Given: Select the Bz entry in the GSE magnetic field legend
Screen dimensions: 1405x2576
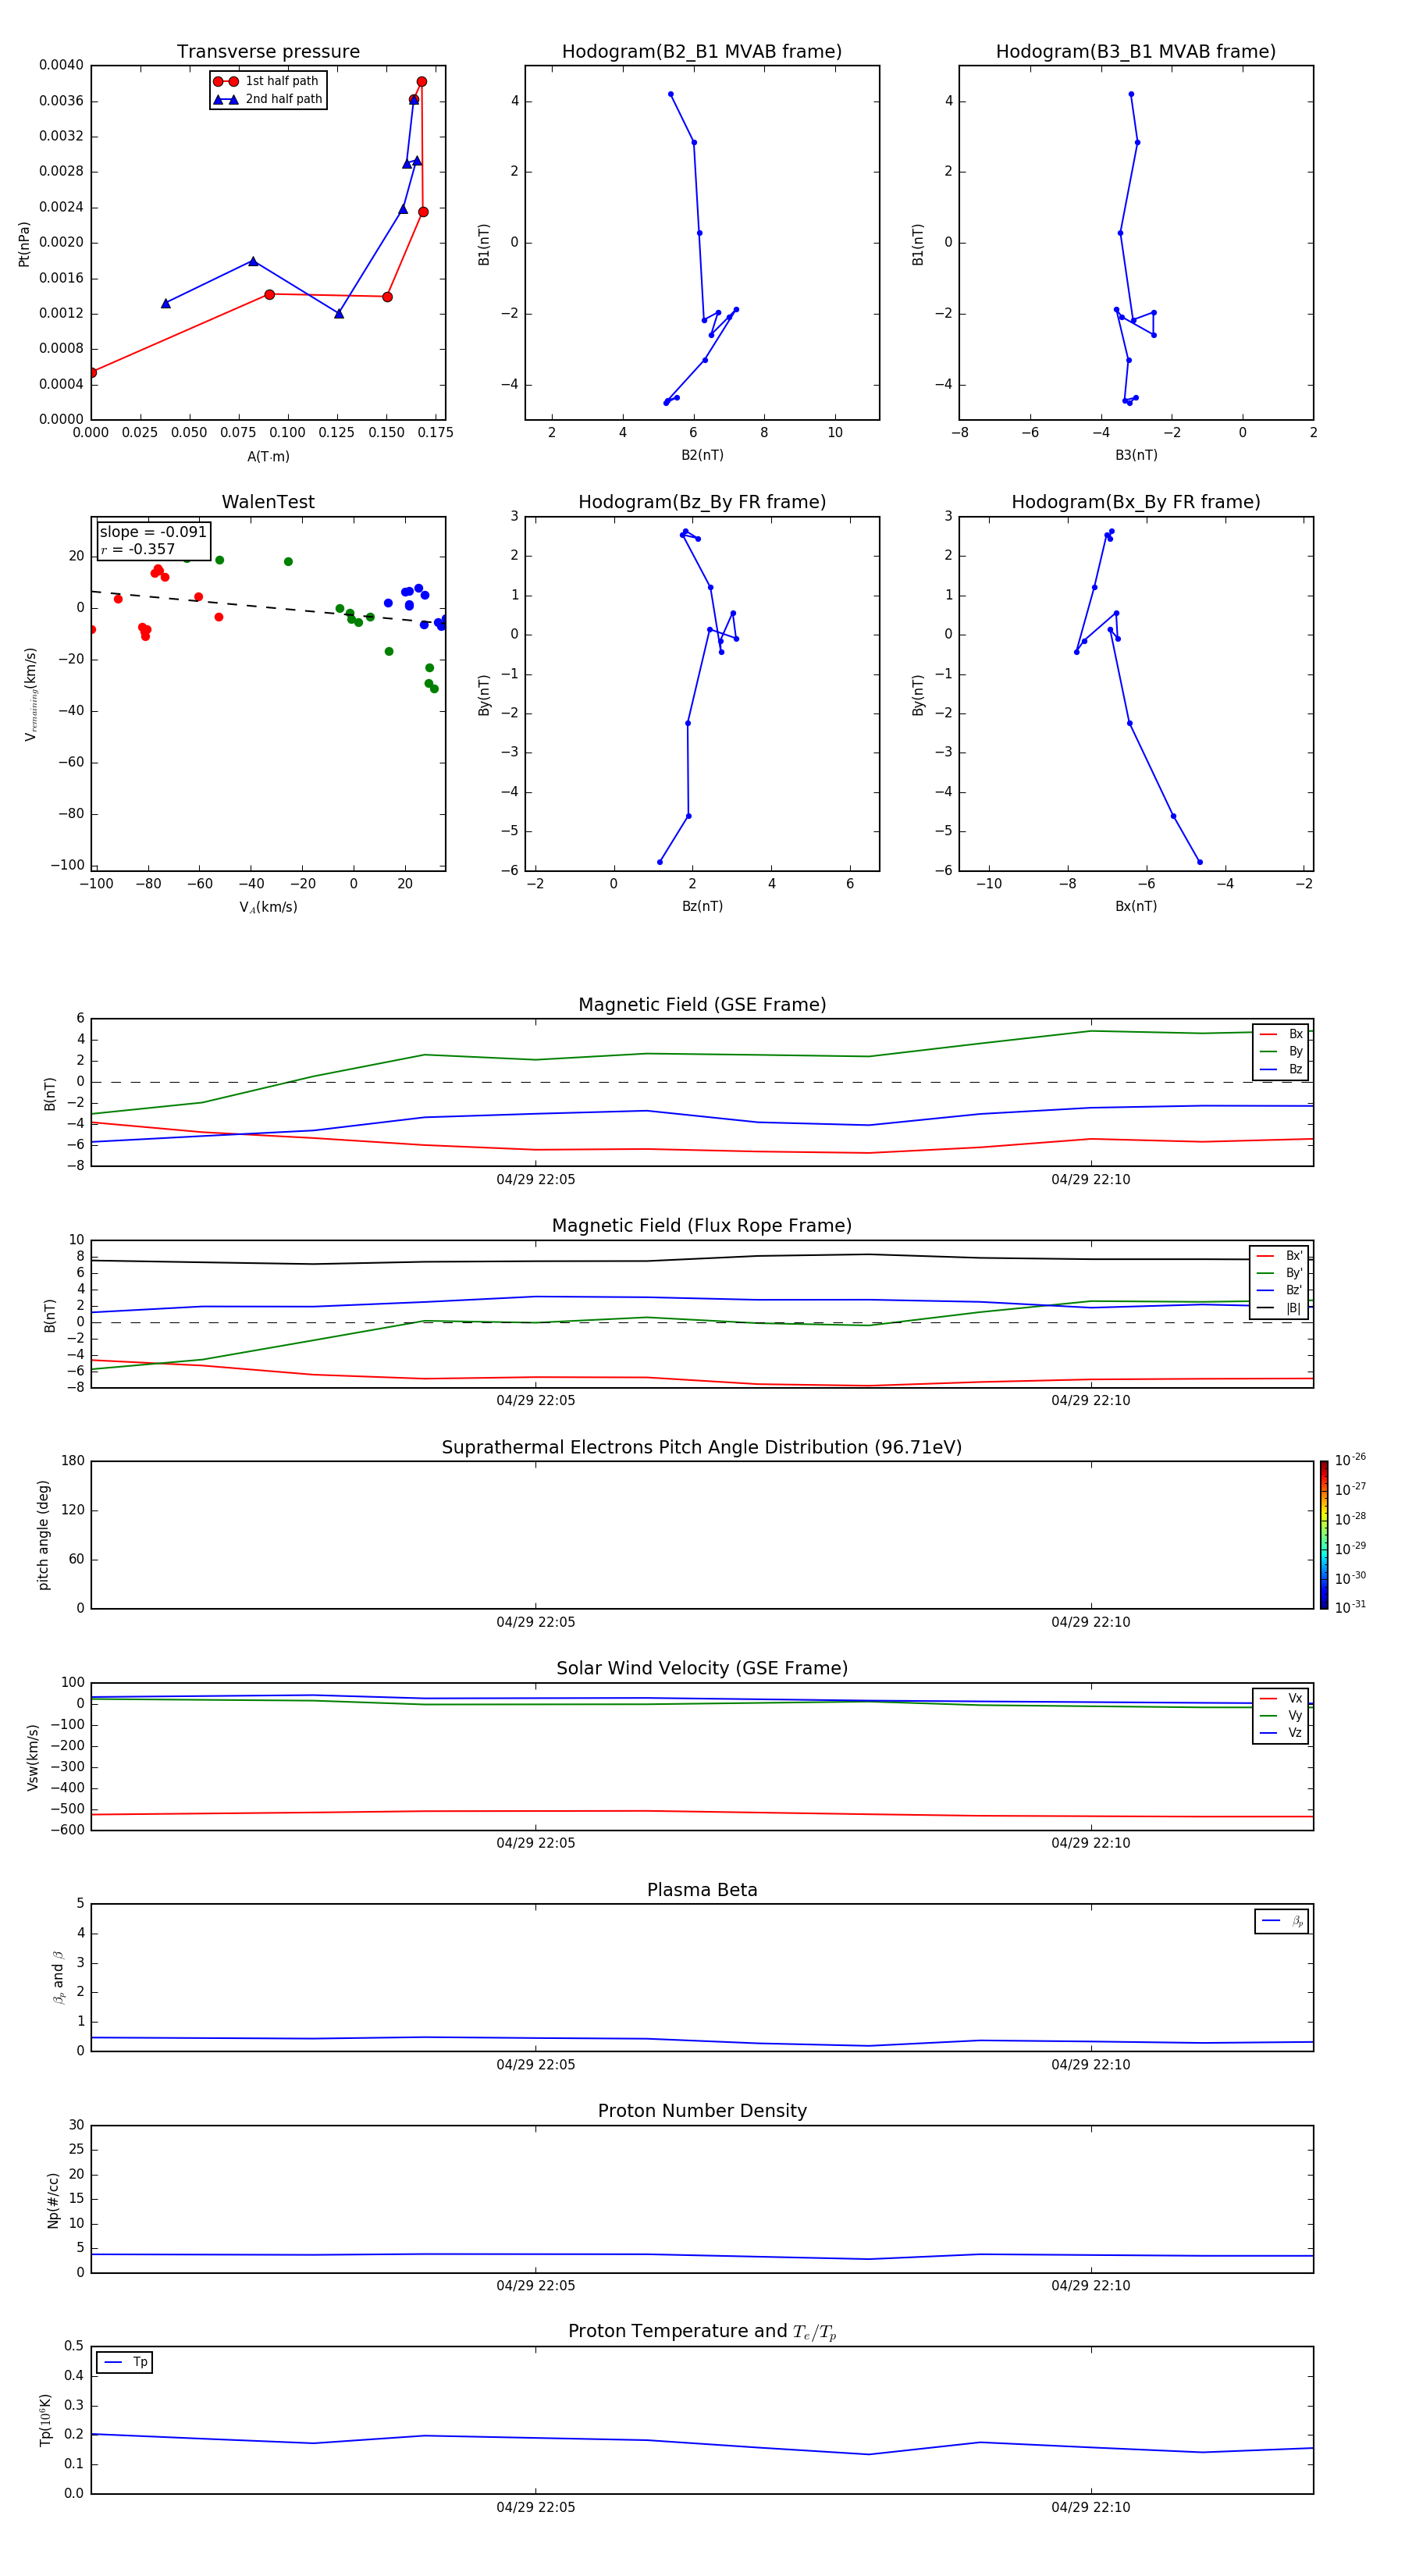Looking at the screenshot, I should click(x=1281, y=1070).
